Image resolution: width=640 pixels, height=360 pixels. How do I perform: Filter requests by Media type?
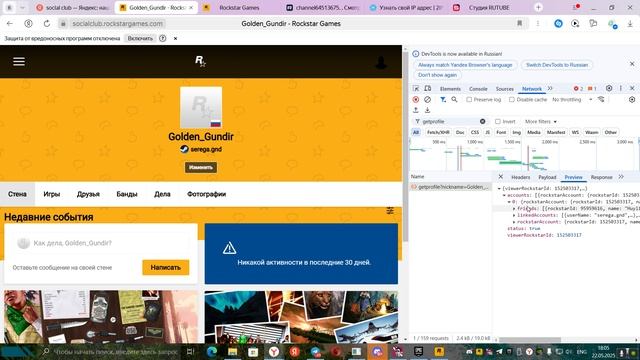pyautogui.click(x=533, y=132)
